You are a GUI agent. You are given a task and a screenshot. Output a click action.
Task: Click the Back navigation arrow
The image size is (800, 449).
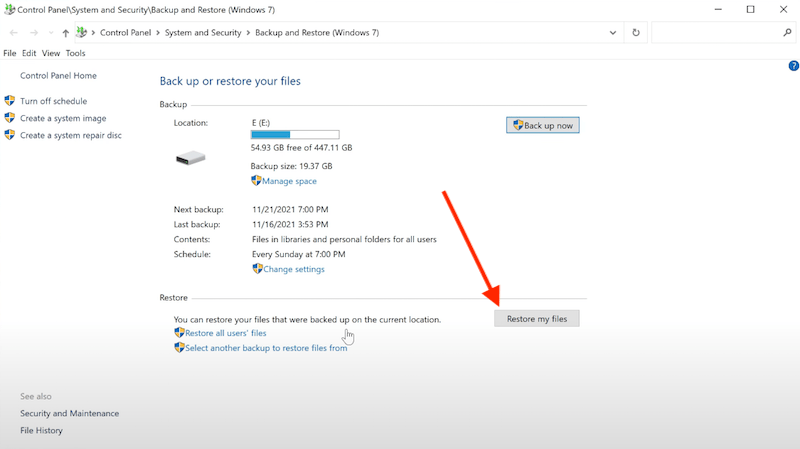[x=14, y=33]
